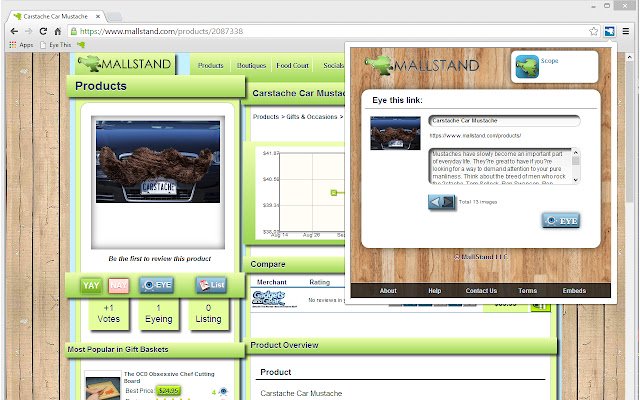The width and height of the screenshot is (640, 400).
Task: Click the new tab button
Action: point(114,17)
